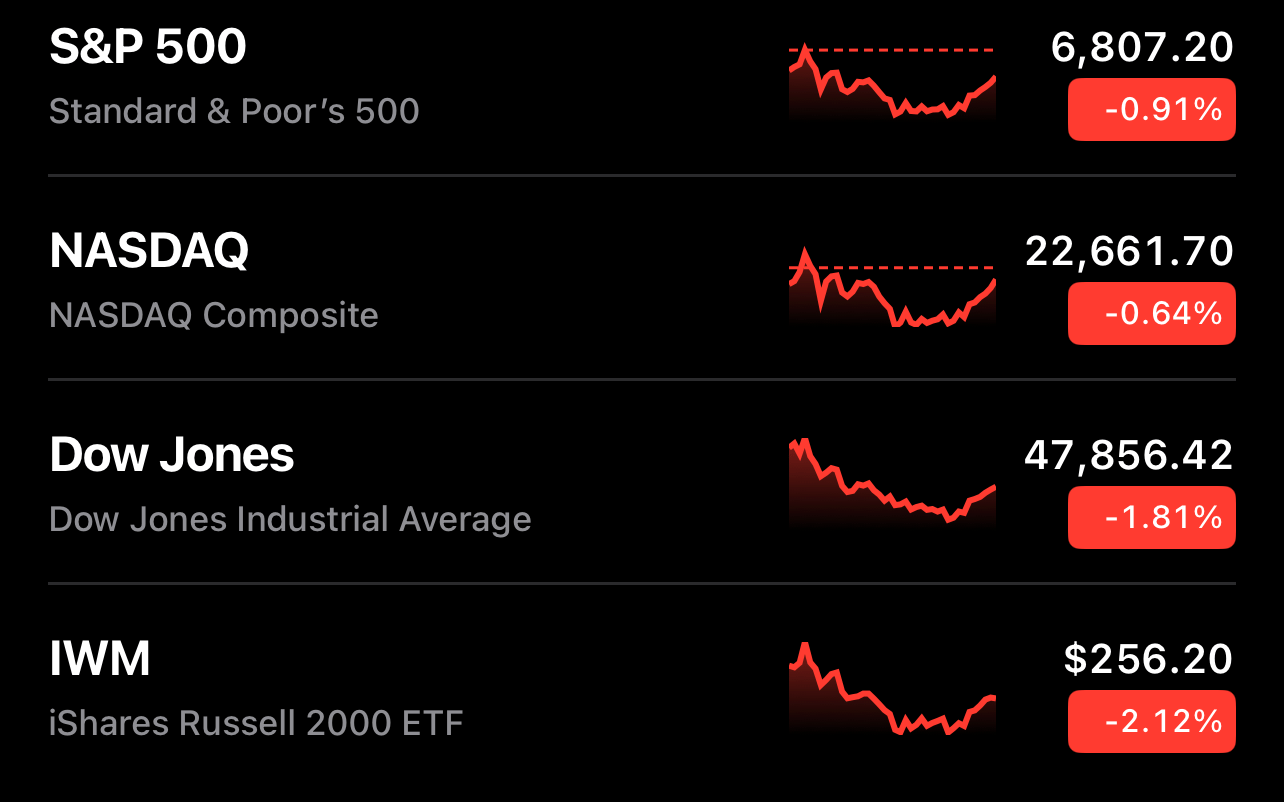Select the NASDAQ ticker name
The height and width of the screenshot is (802, 1284).
point(149,251)
